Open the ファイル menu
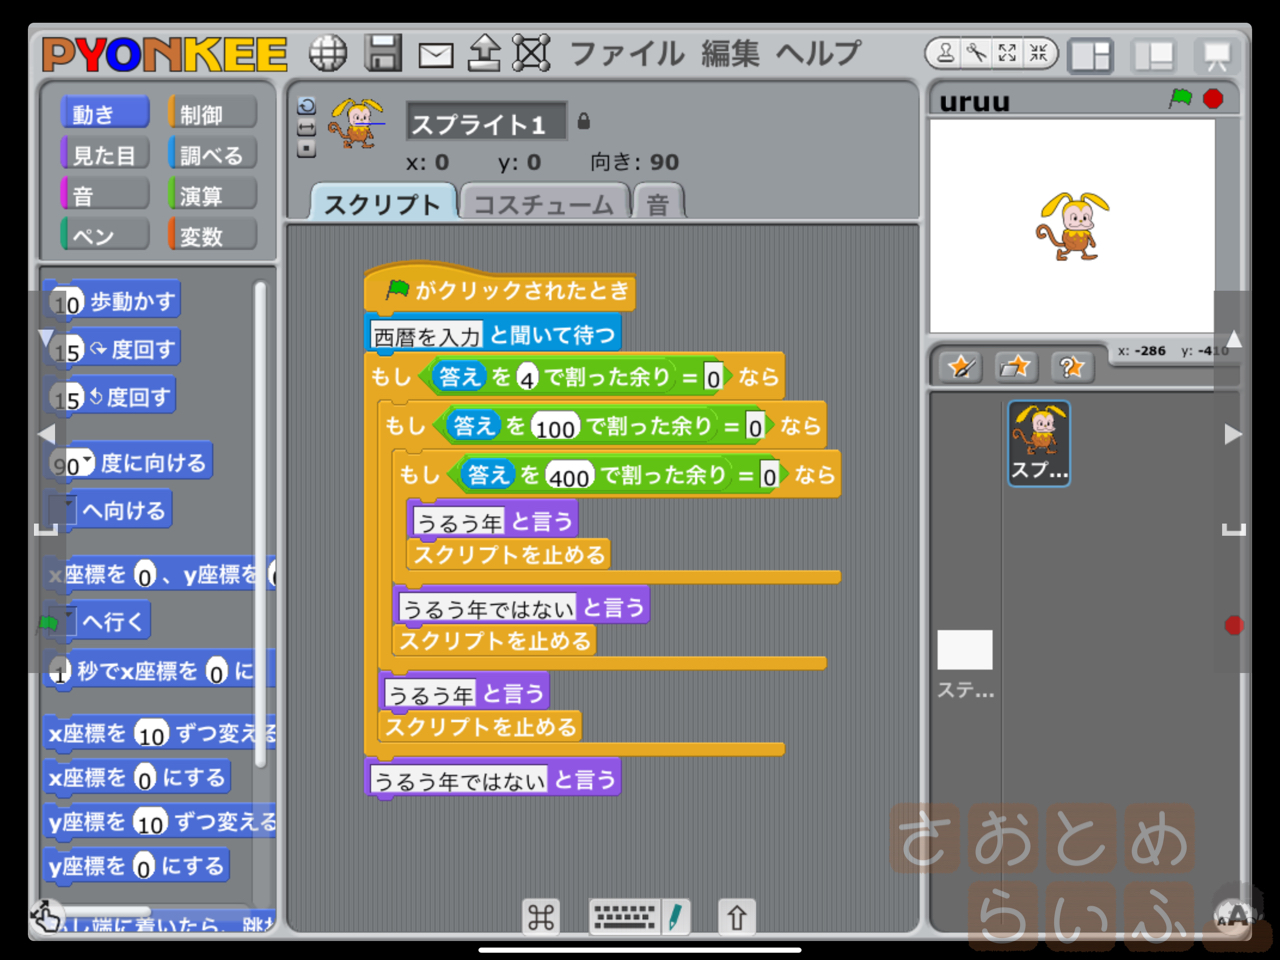This screenshot has height=960, width=1280. click(x=627, y=54)
